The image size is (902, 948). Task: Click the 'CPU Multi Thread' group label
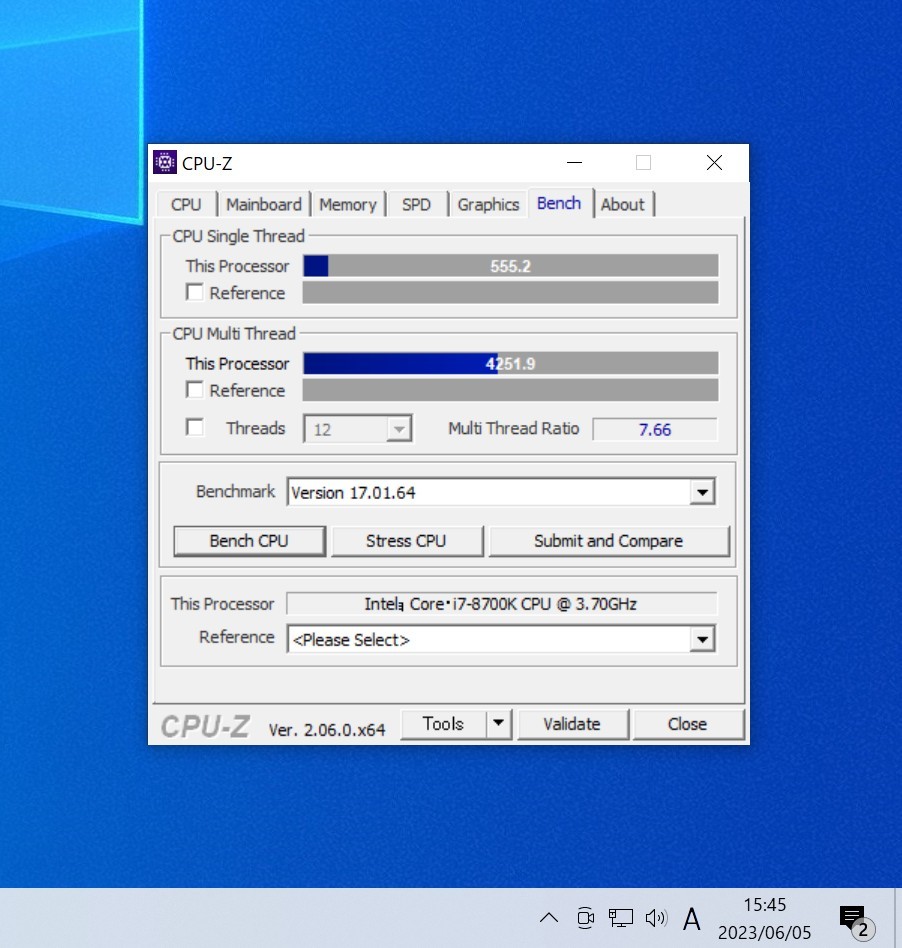tap(234, 333)
